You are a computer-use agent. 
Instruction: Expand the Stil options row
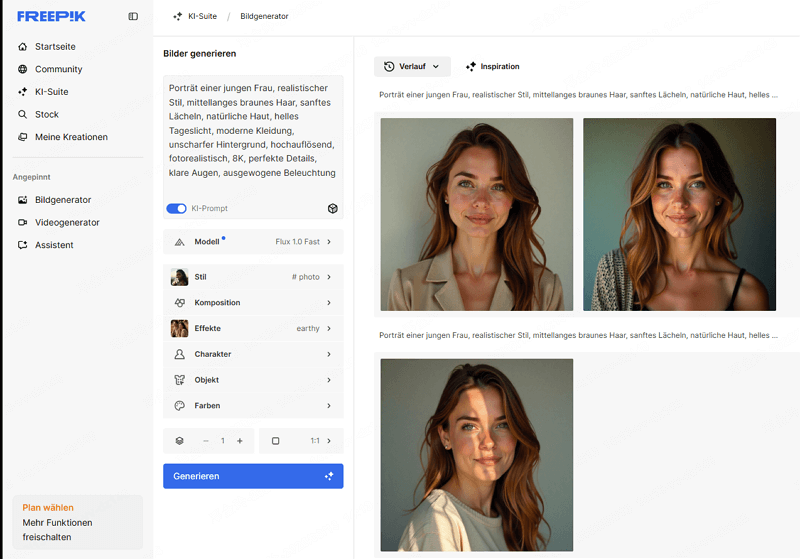[x=253, y=277]
